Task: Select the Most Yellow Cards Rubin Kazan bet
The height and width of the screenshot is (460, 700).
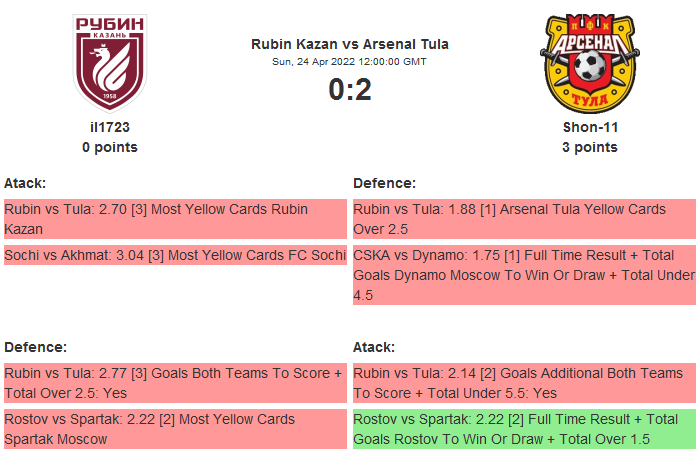Action: pyautogui.click(x=174, y=219)
